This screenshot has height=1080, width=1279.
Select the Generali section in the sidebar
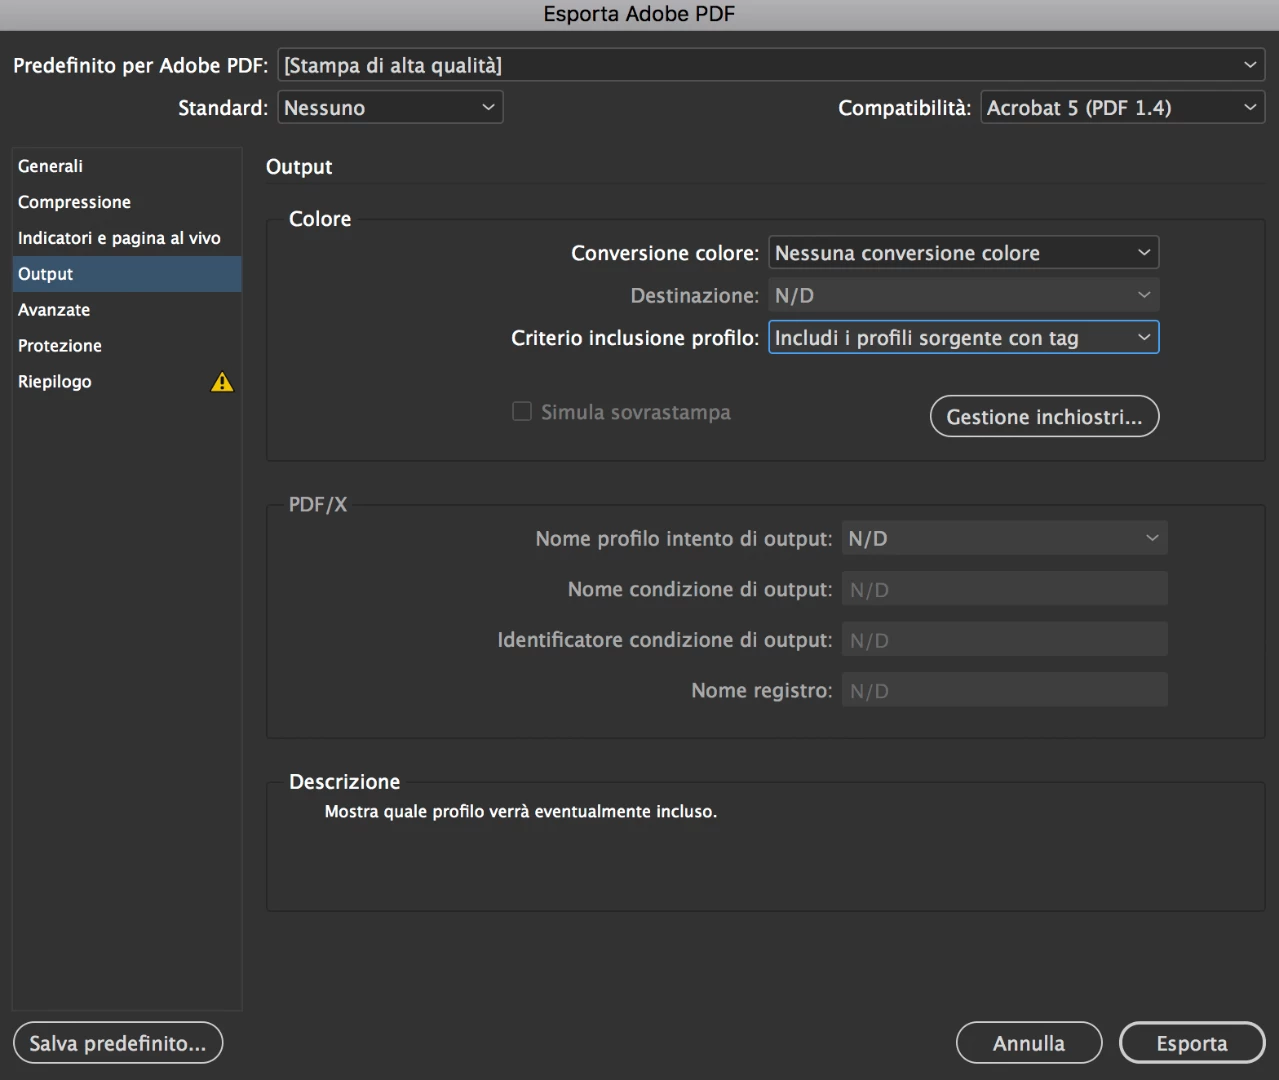pyautogui.click(x=127, y=166)
